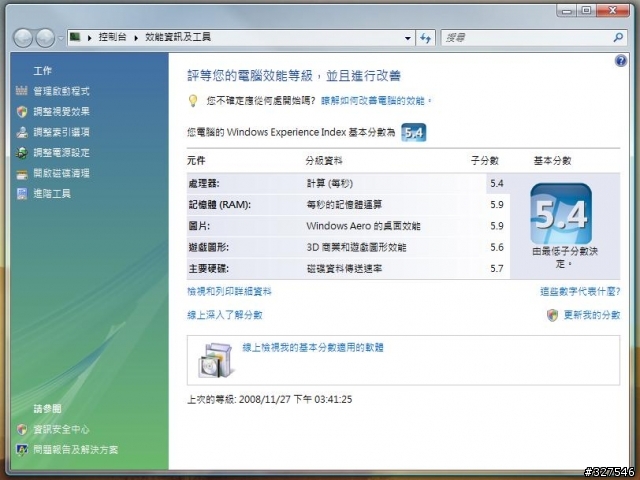Click 3D 商業和遊戲圖形效能 text
Image resolution: width=640 pixels, height=480 pixels.
[x=356, y=247]
